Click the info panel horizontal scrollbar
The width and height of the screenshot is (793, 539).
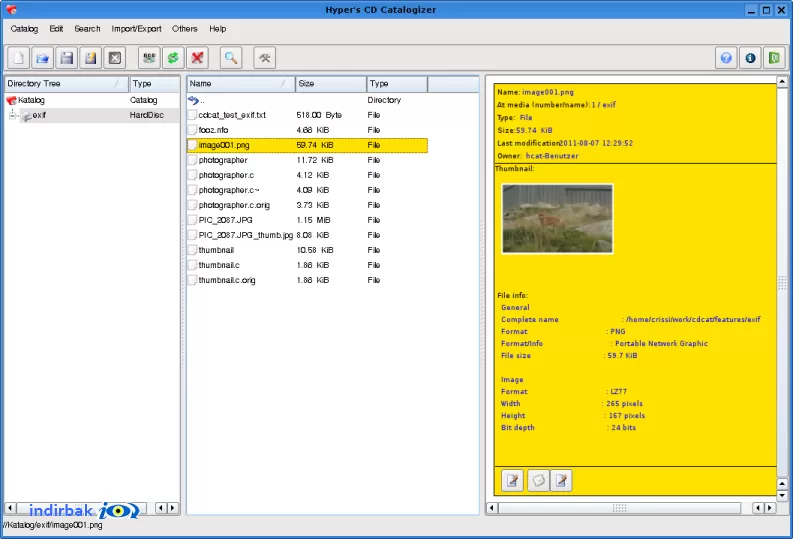(620, 508)
